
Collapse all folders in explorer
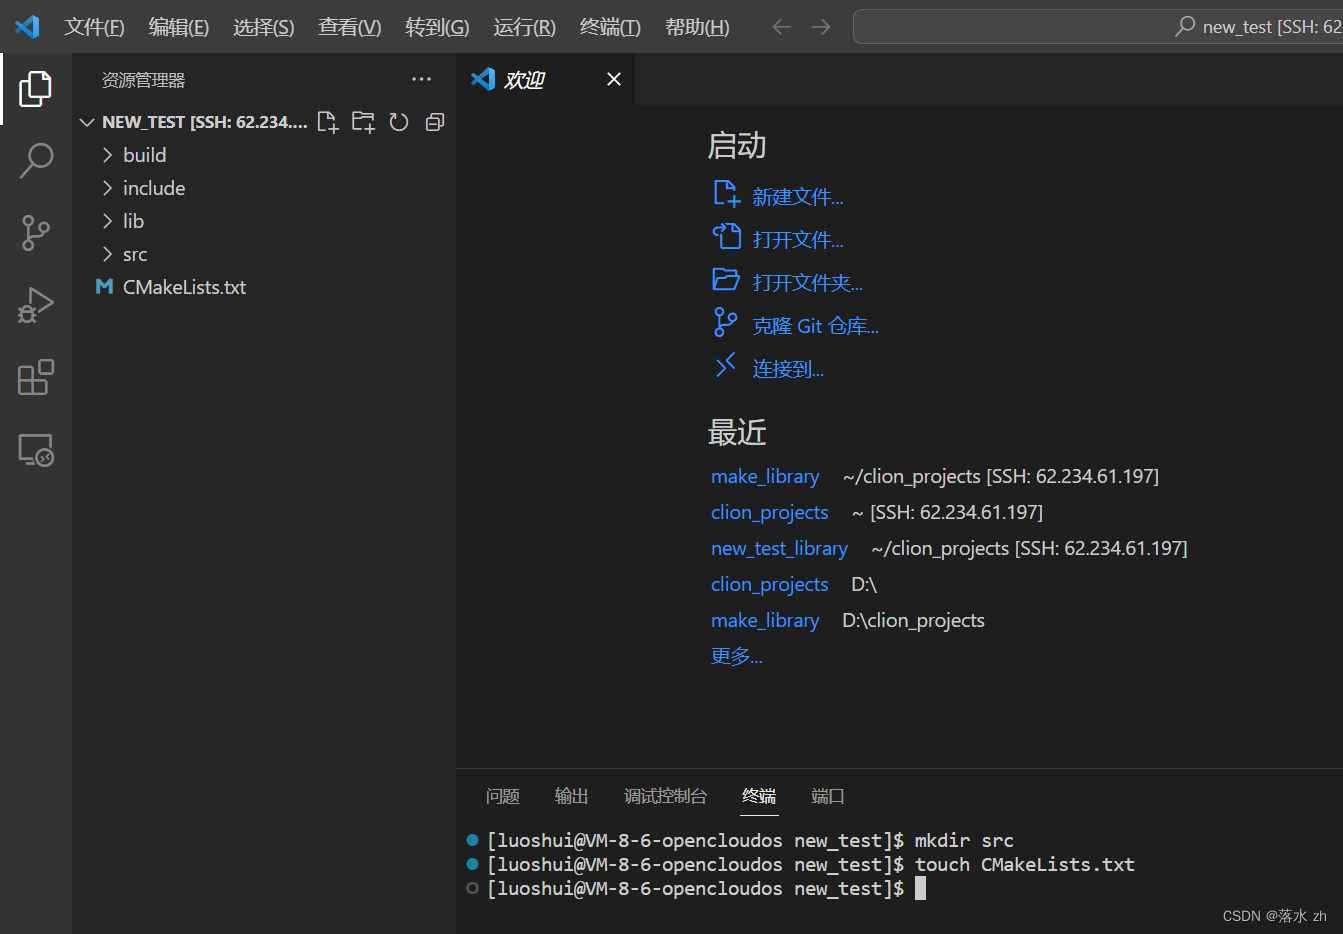click(x=435, y=122)
